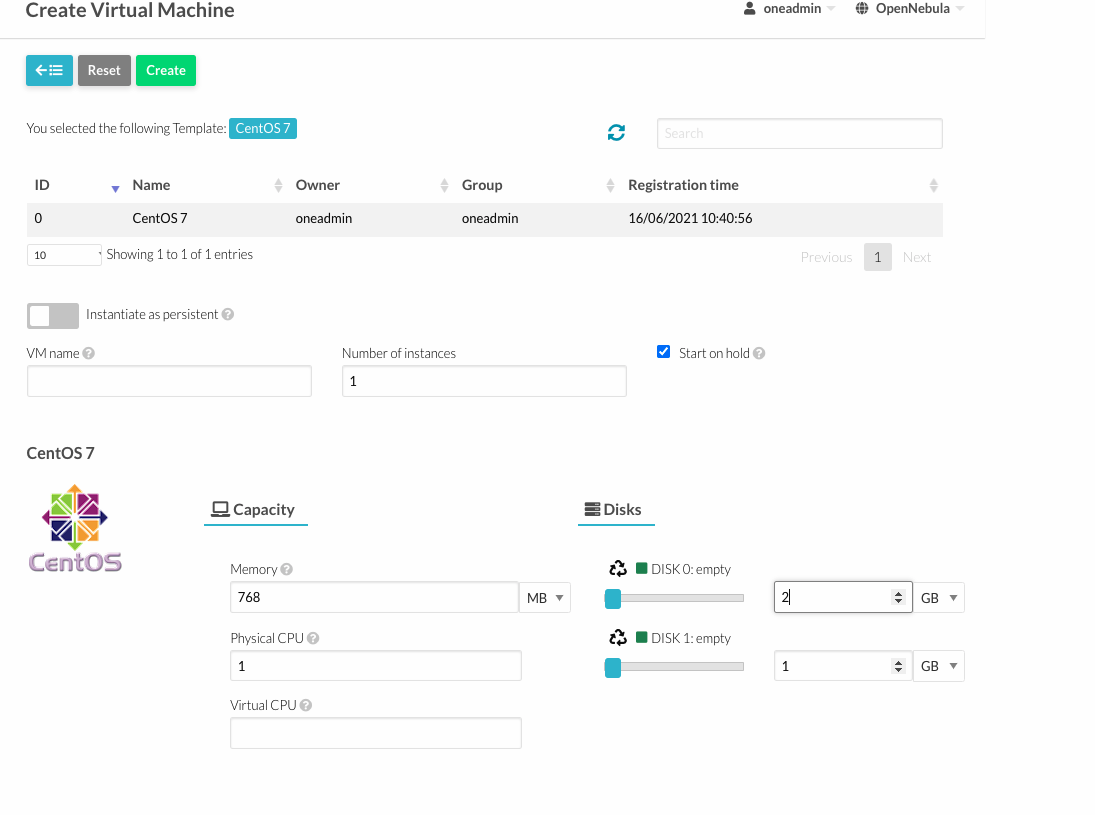View VM name help icon
The height and width of the screenshot is (815, 1095).
point(88,353)
